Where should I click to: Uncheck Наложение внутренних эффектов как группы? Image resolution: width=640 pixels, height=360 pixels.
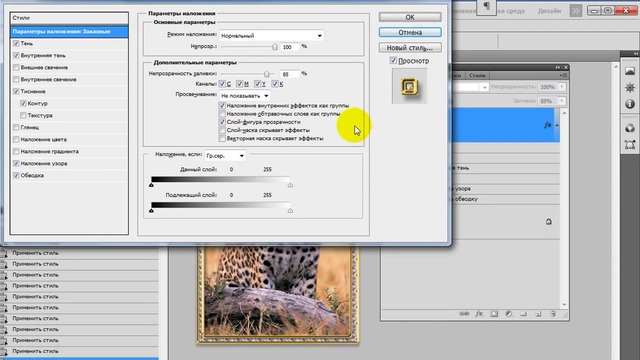pyautogui.click(x=222, y=106)
